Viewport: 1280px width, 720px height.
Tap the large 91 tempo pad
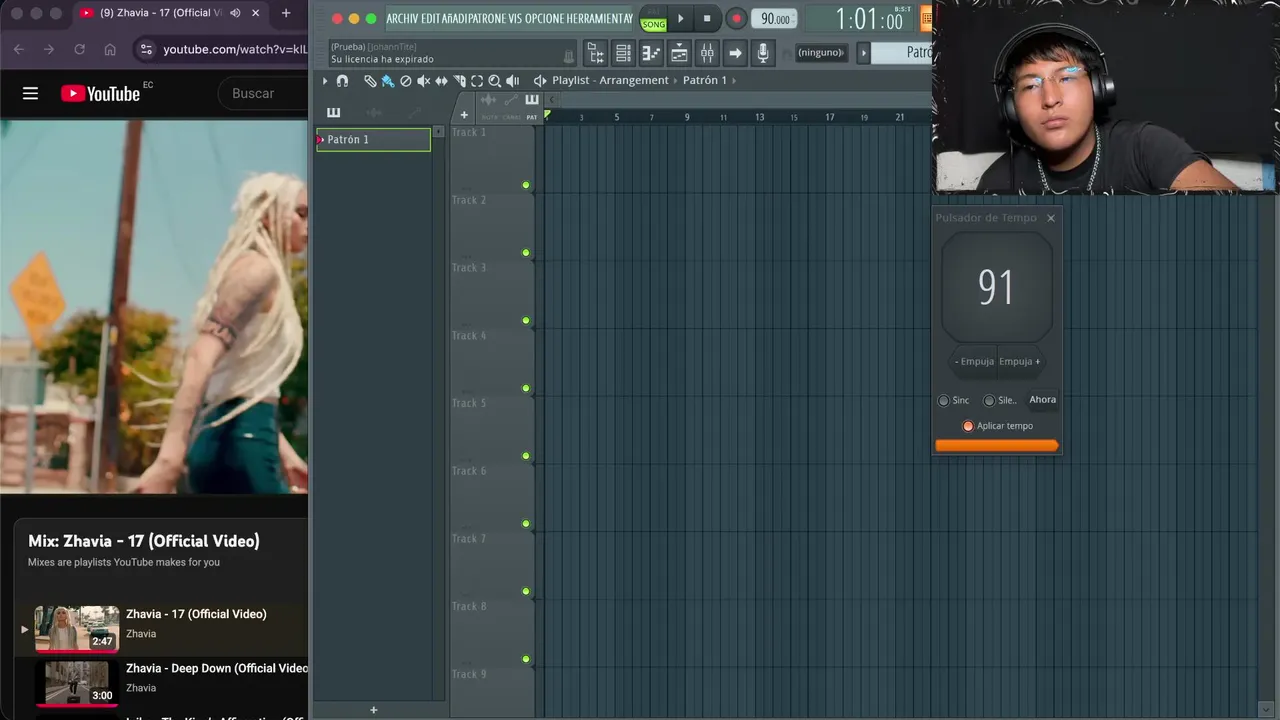point(996,288)
